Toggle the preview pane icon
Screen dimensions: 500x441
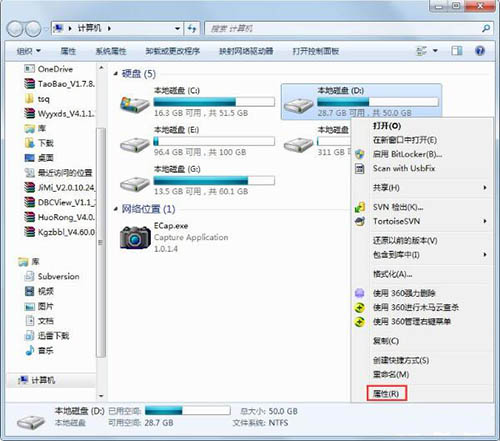(456, 51)
